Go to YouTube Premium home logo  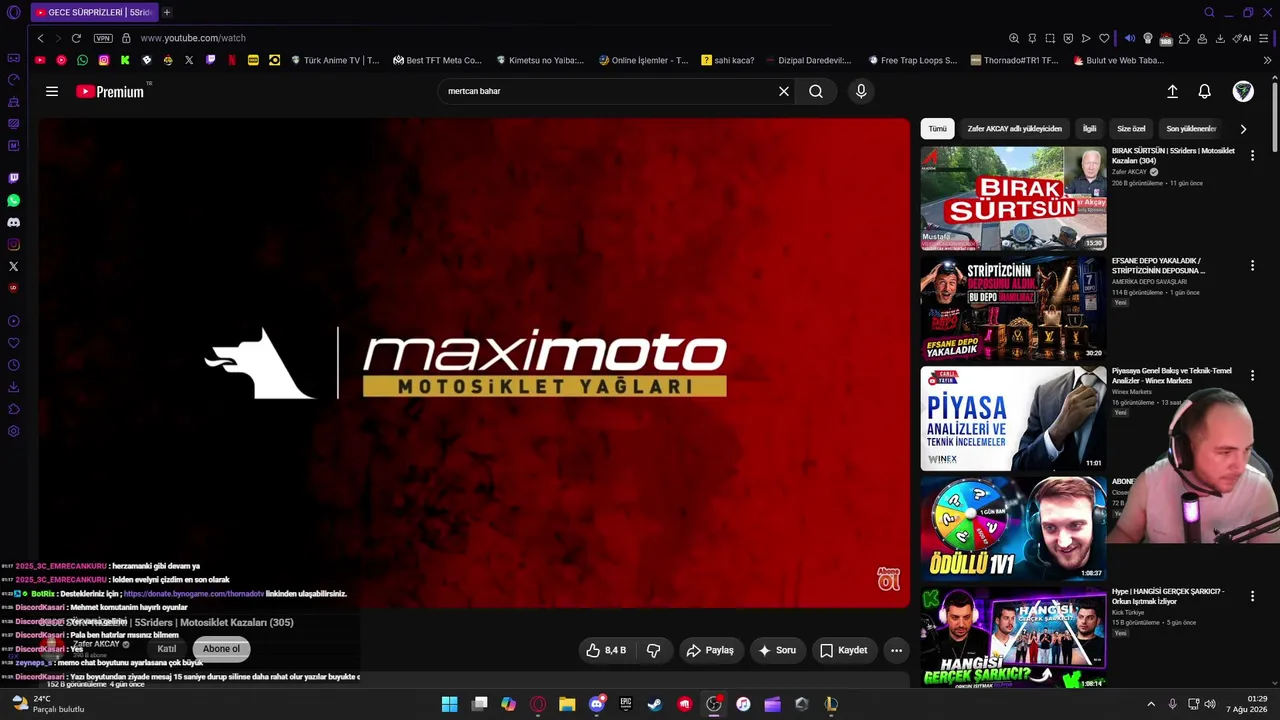[110, 91]
